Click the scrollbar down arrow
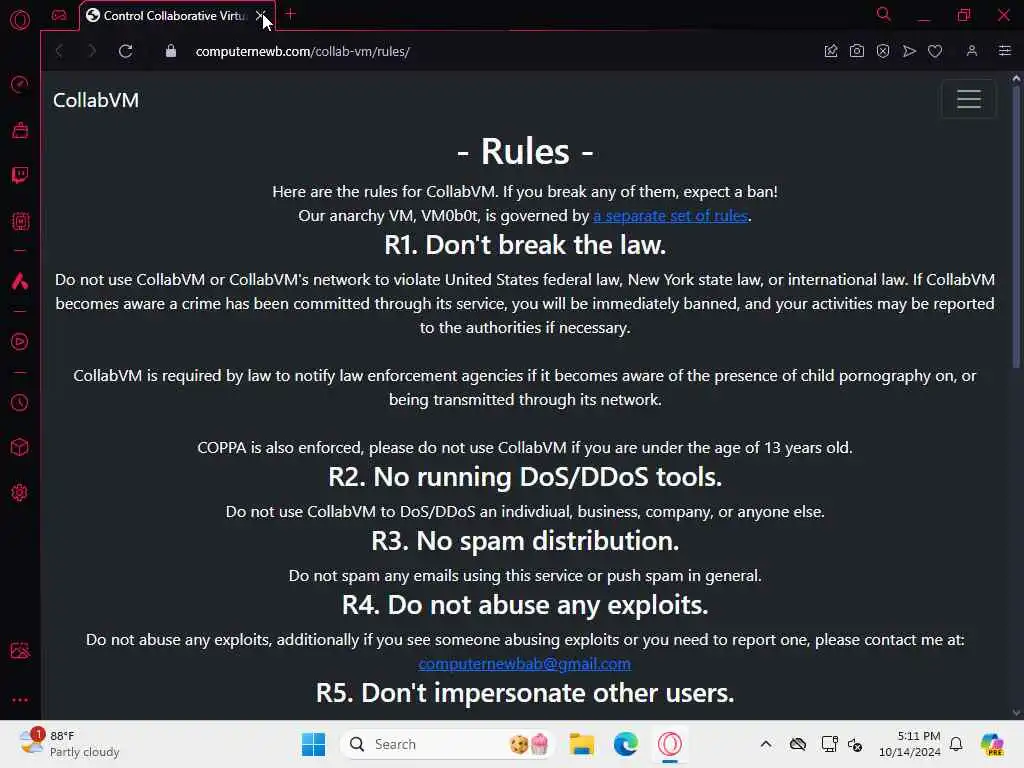Image resolution: width=1024 pixels, height=768 pixels. pos(1016,712)
